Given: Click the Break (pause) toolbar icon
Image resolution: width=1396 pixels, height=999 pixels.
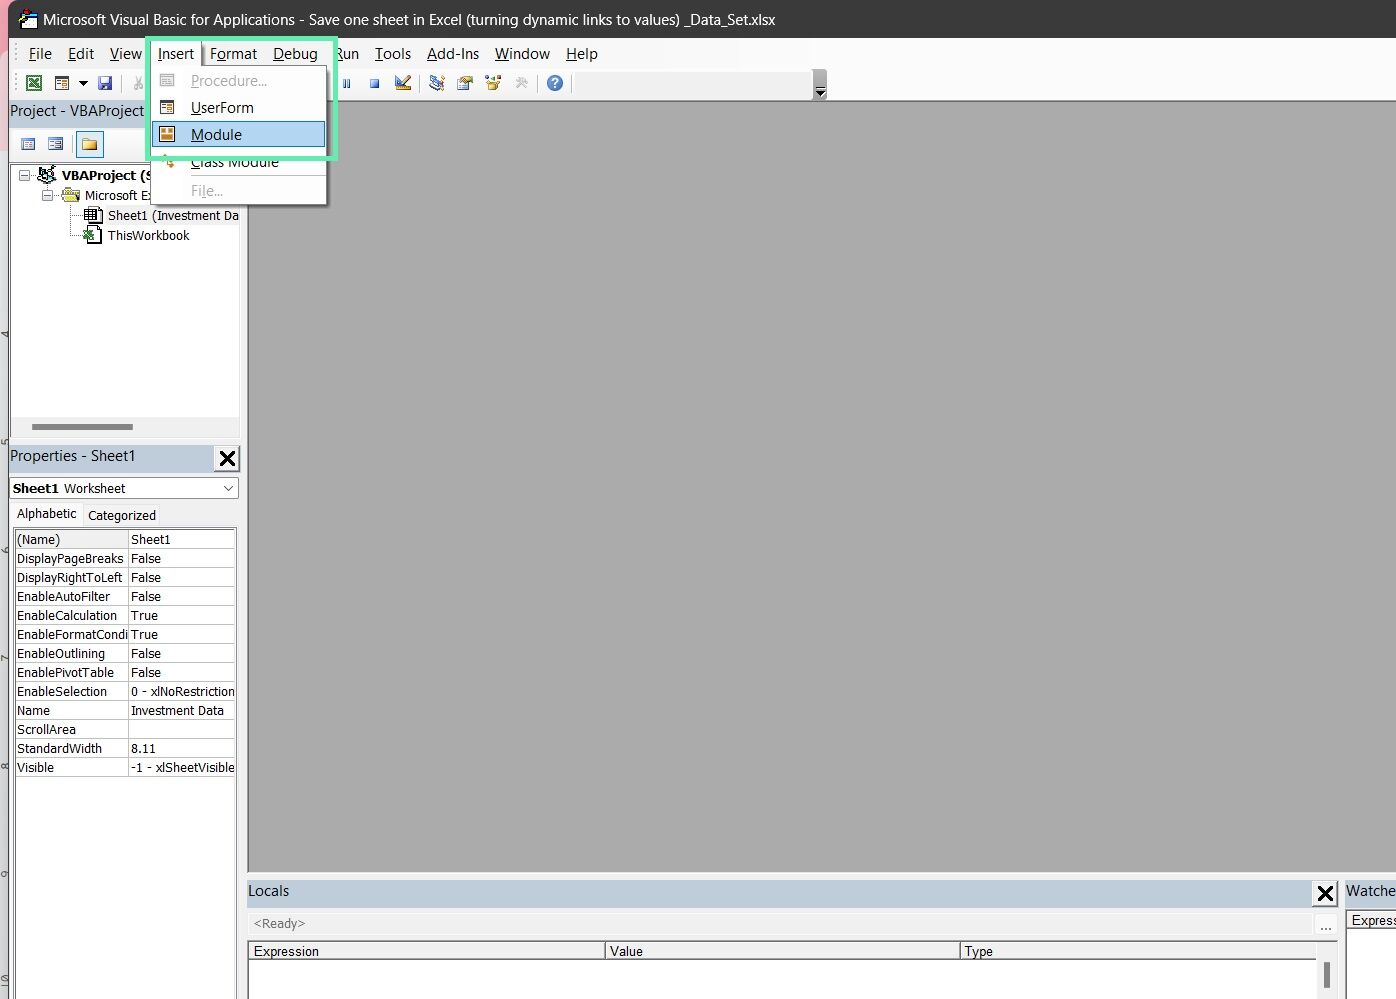Looking at the screenshot, I should coord(347,83).
